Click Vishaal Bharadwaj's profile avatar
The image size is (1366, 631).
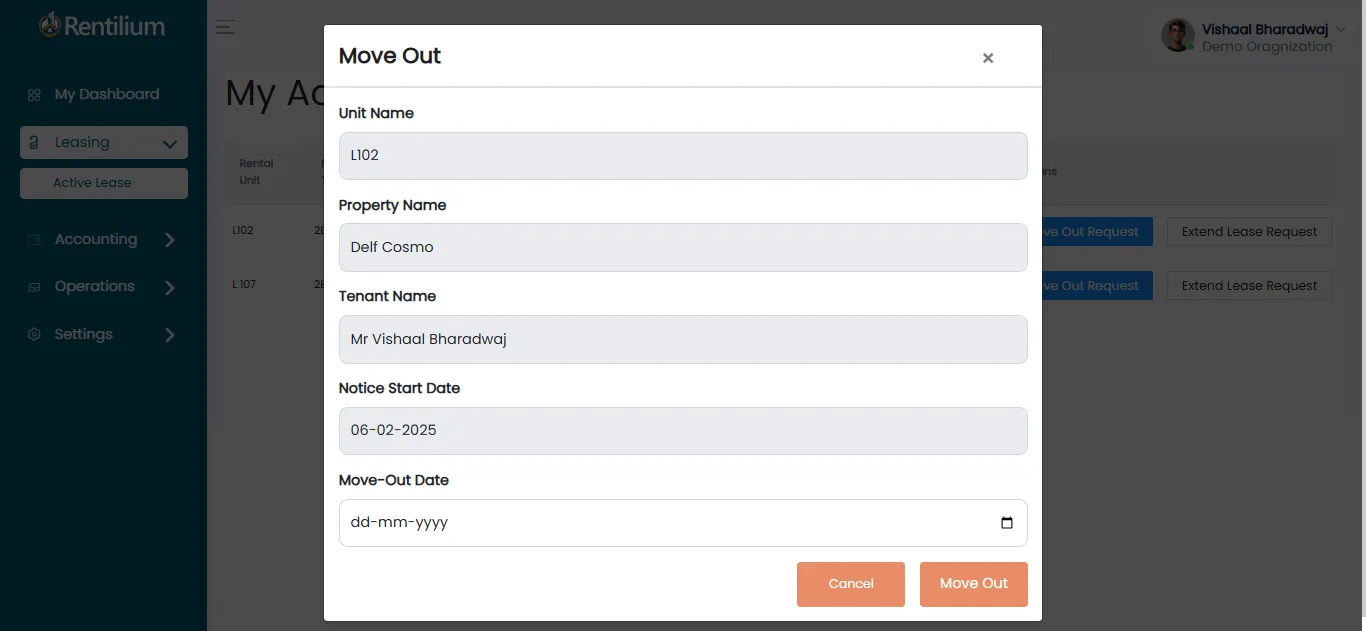click(x=1177, y=36)
